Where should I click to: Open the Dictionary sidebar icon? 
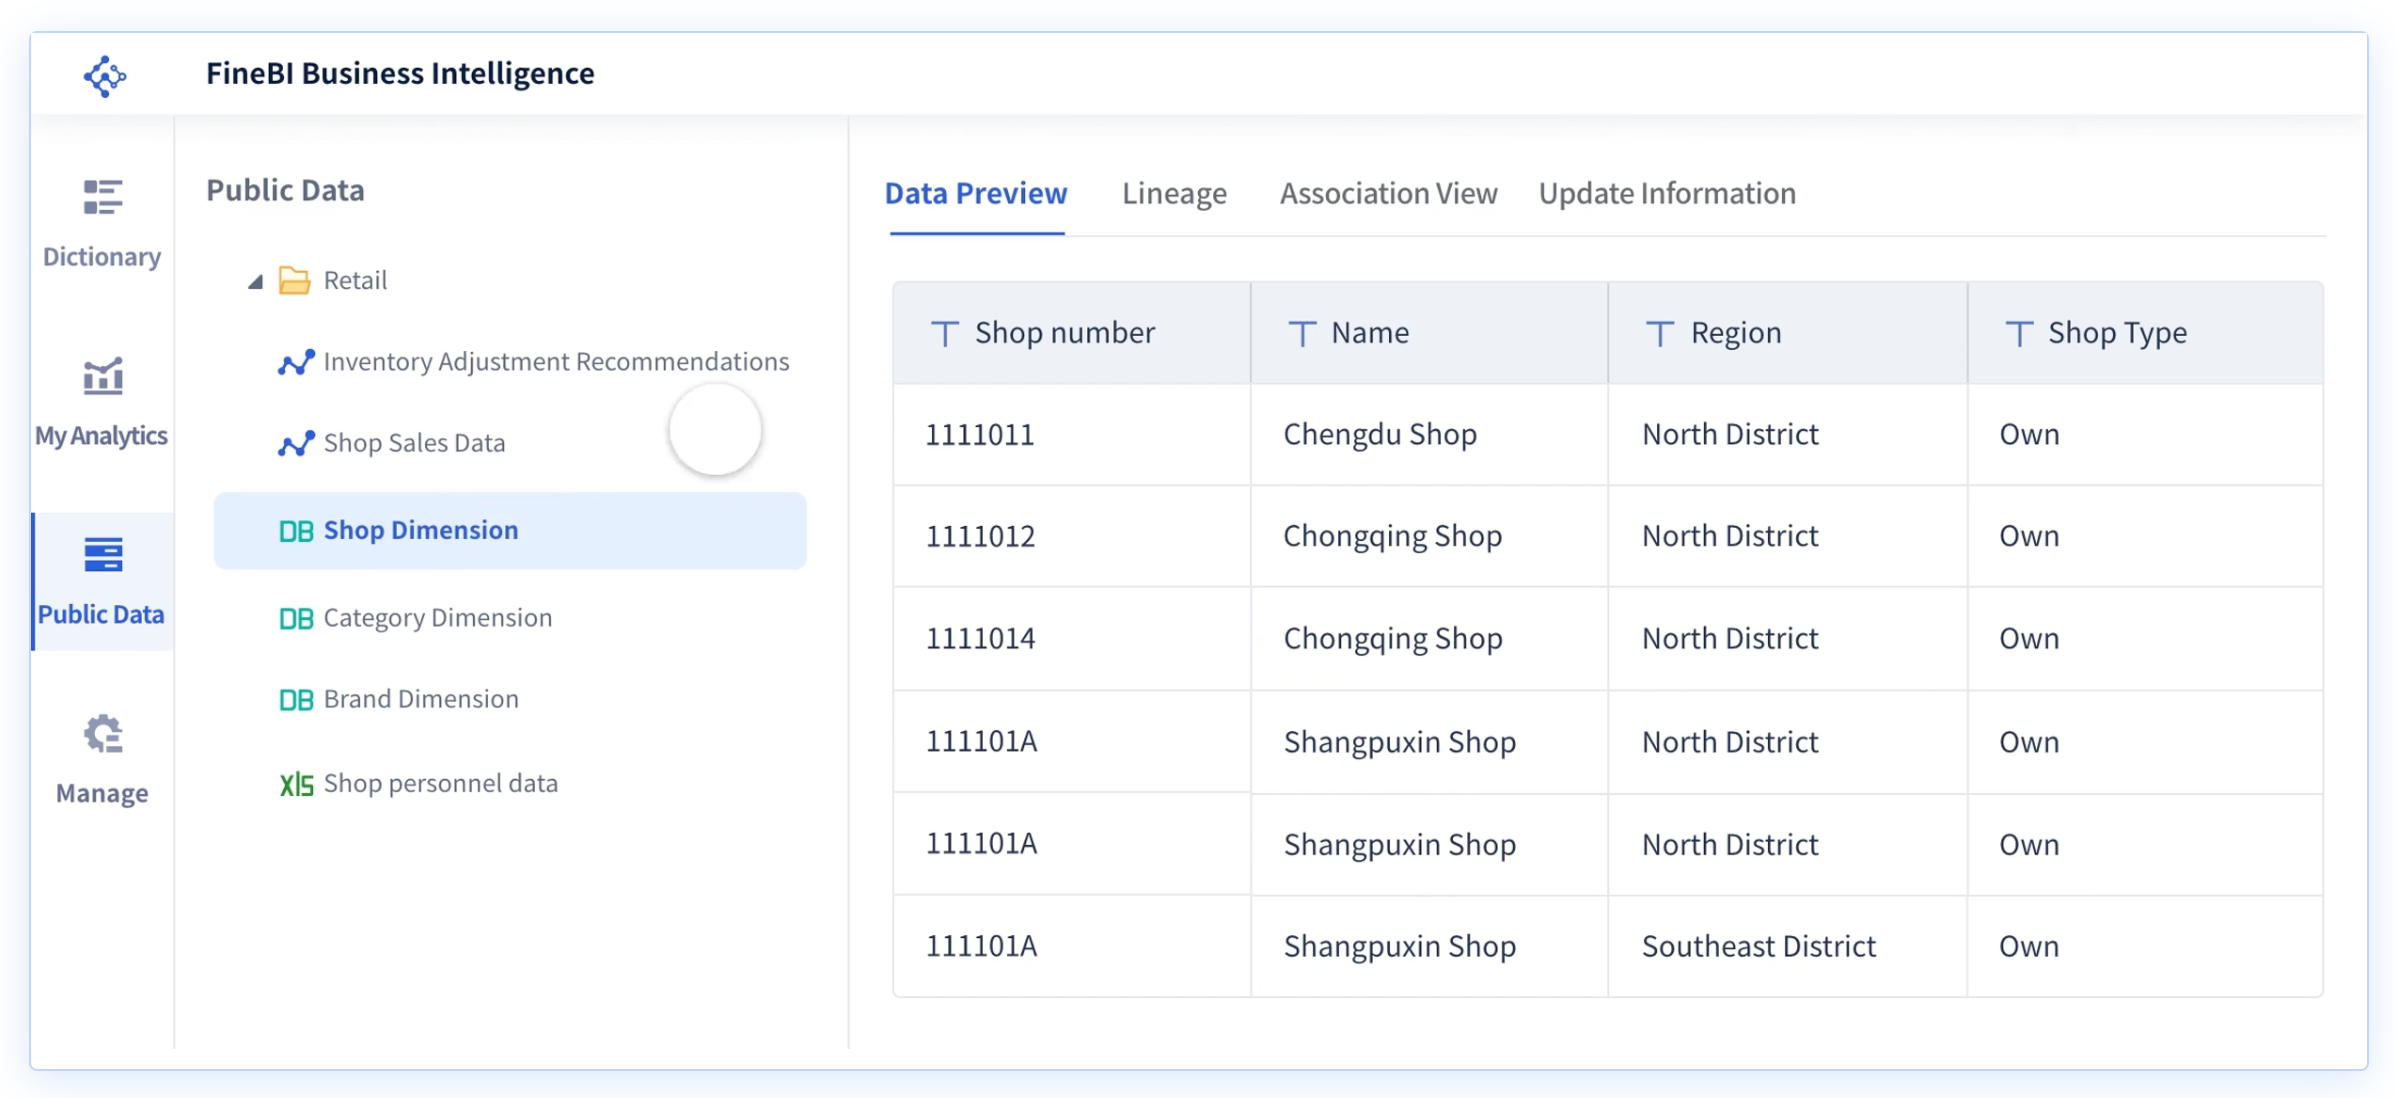tap(102, 198)
